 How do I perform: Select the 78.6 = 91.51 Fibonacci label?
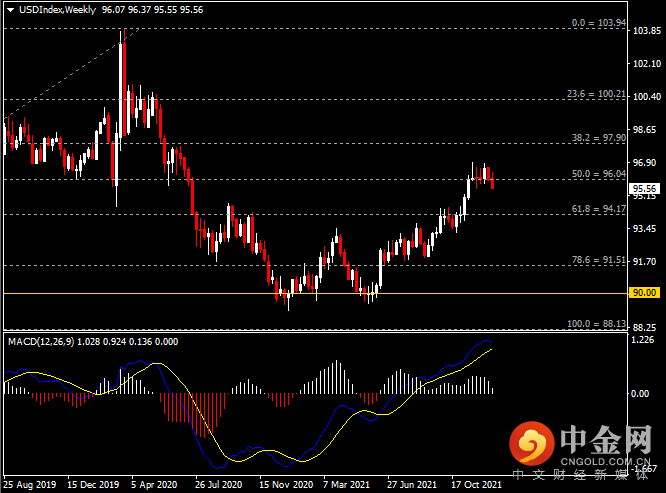click(598, 260)
